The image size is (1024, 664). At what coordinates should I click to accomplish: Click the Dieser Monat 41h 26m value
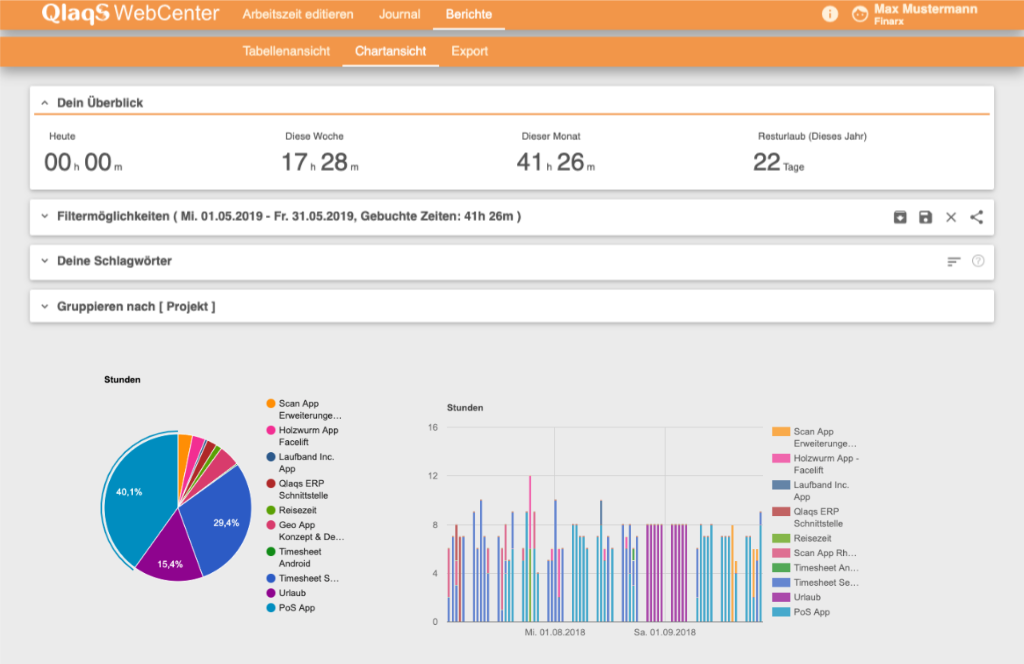point(556,162)
